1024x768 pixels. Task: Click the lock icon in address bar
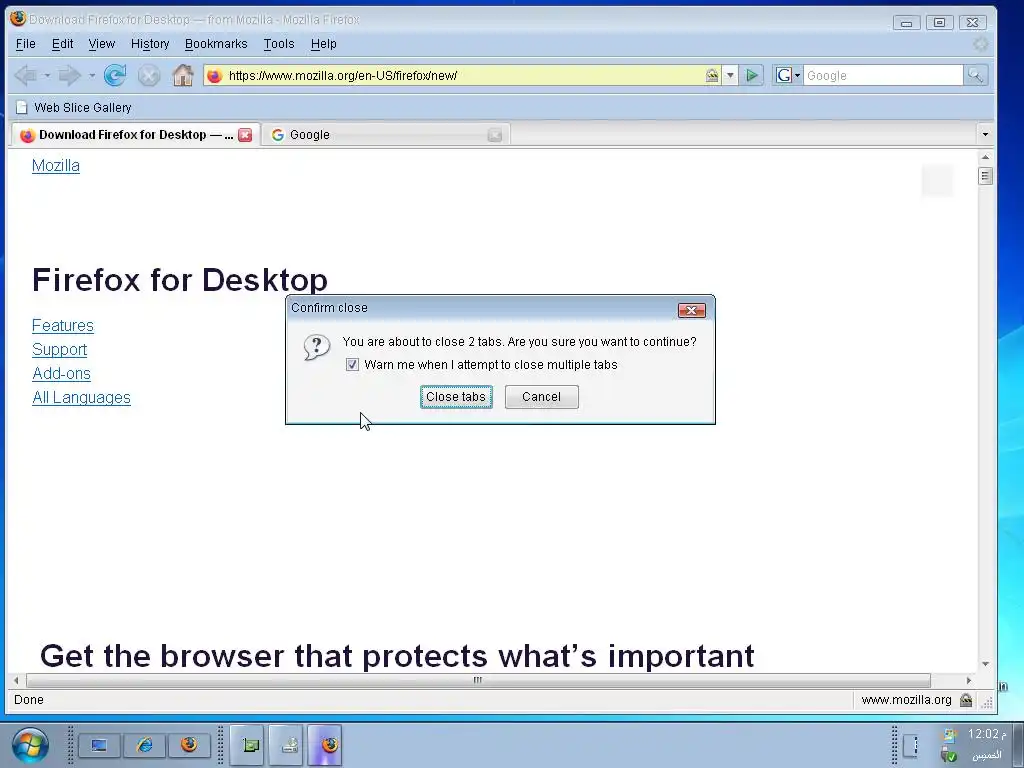pos(712,76)
